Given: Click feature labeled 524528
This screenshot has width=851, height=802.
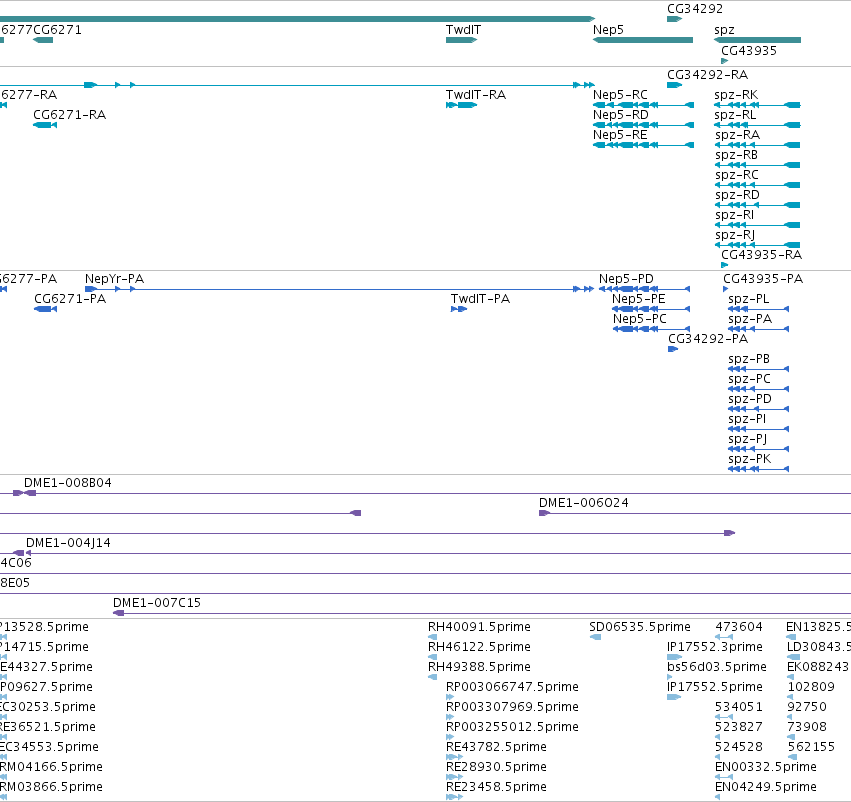Looking at the screenshot, I should (x=717, y=757).
